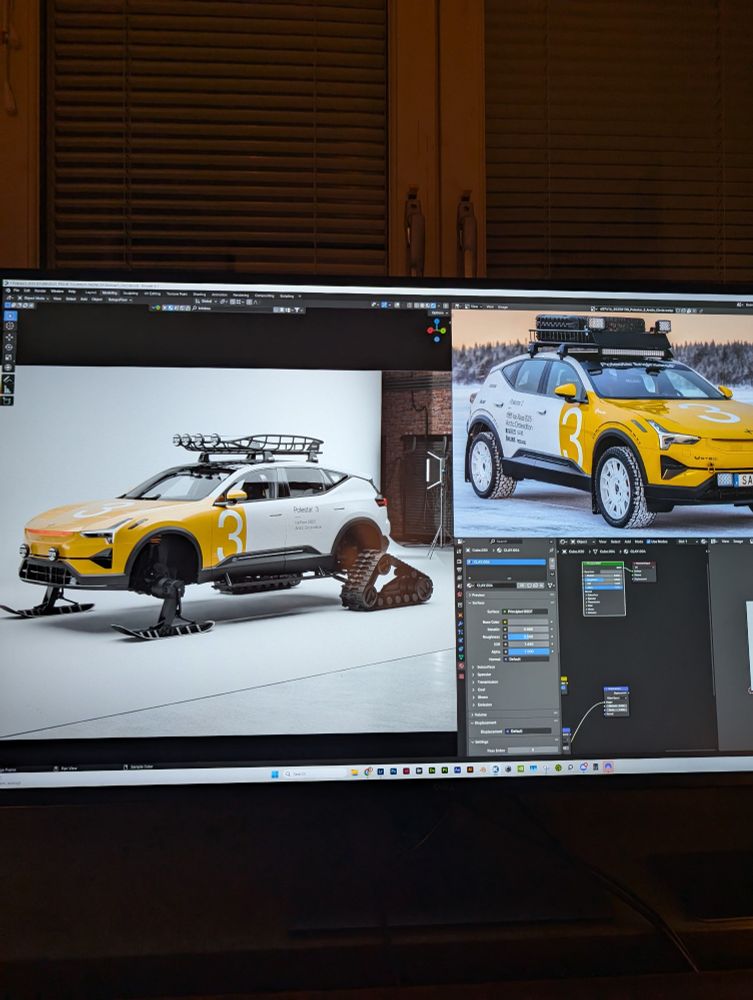Open the View Layer properties tab
The image size is (753, 1000).
[460, 578]
